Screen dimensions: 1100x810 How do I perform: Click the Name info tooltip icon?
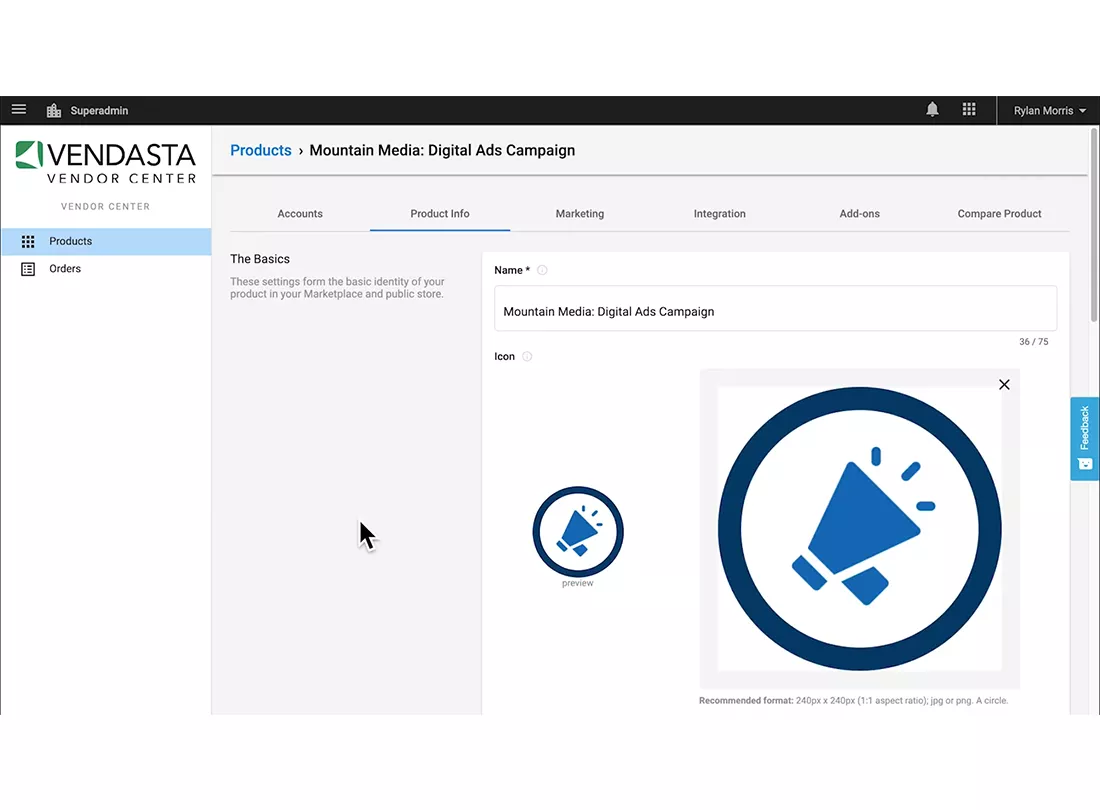click(542, 270)
